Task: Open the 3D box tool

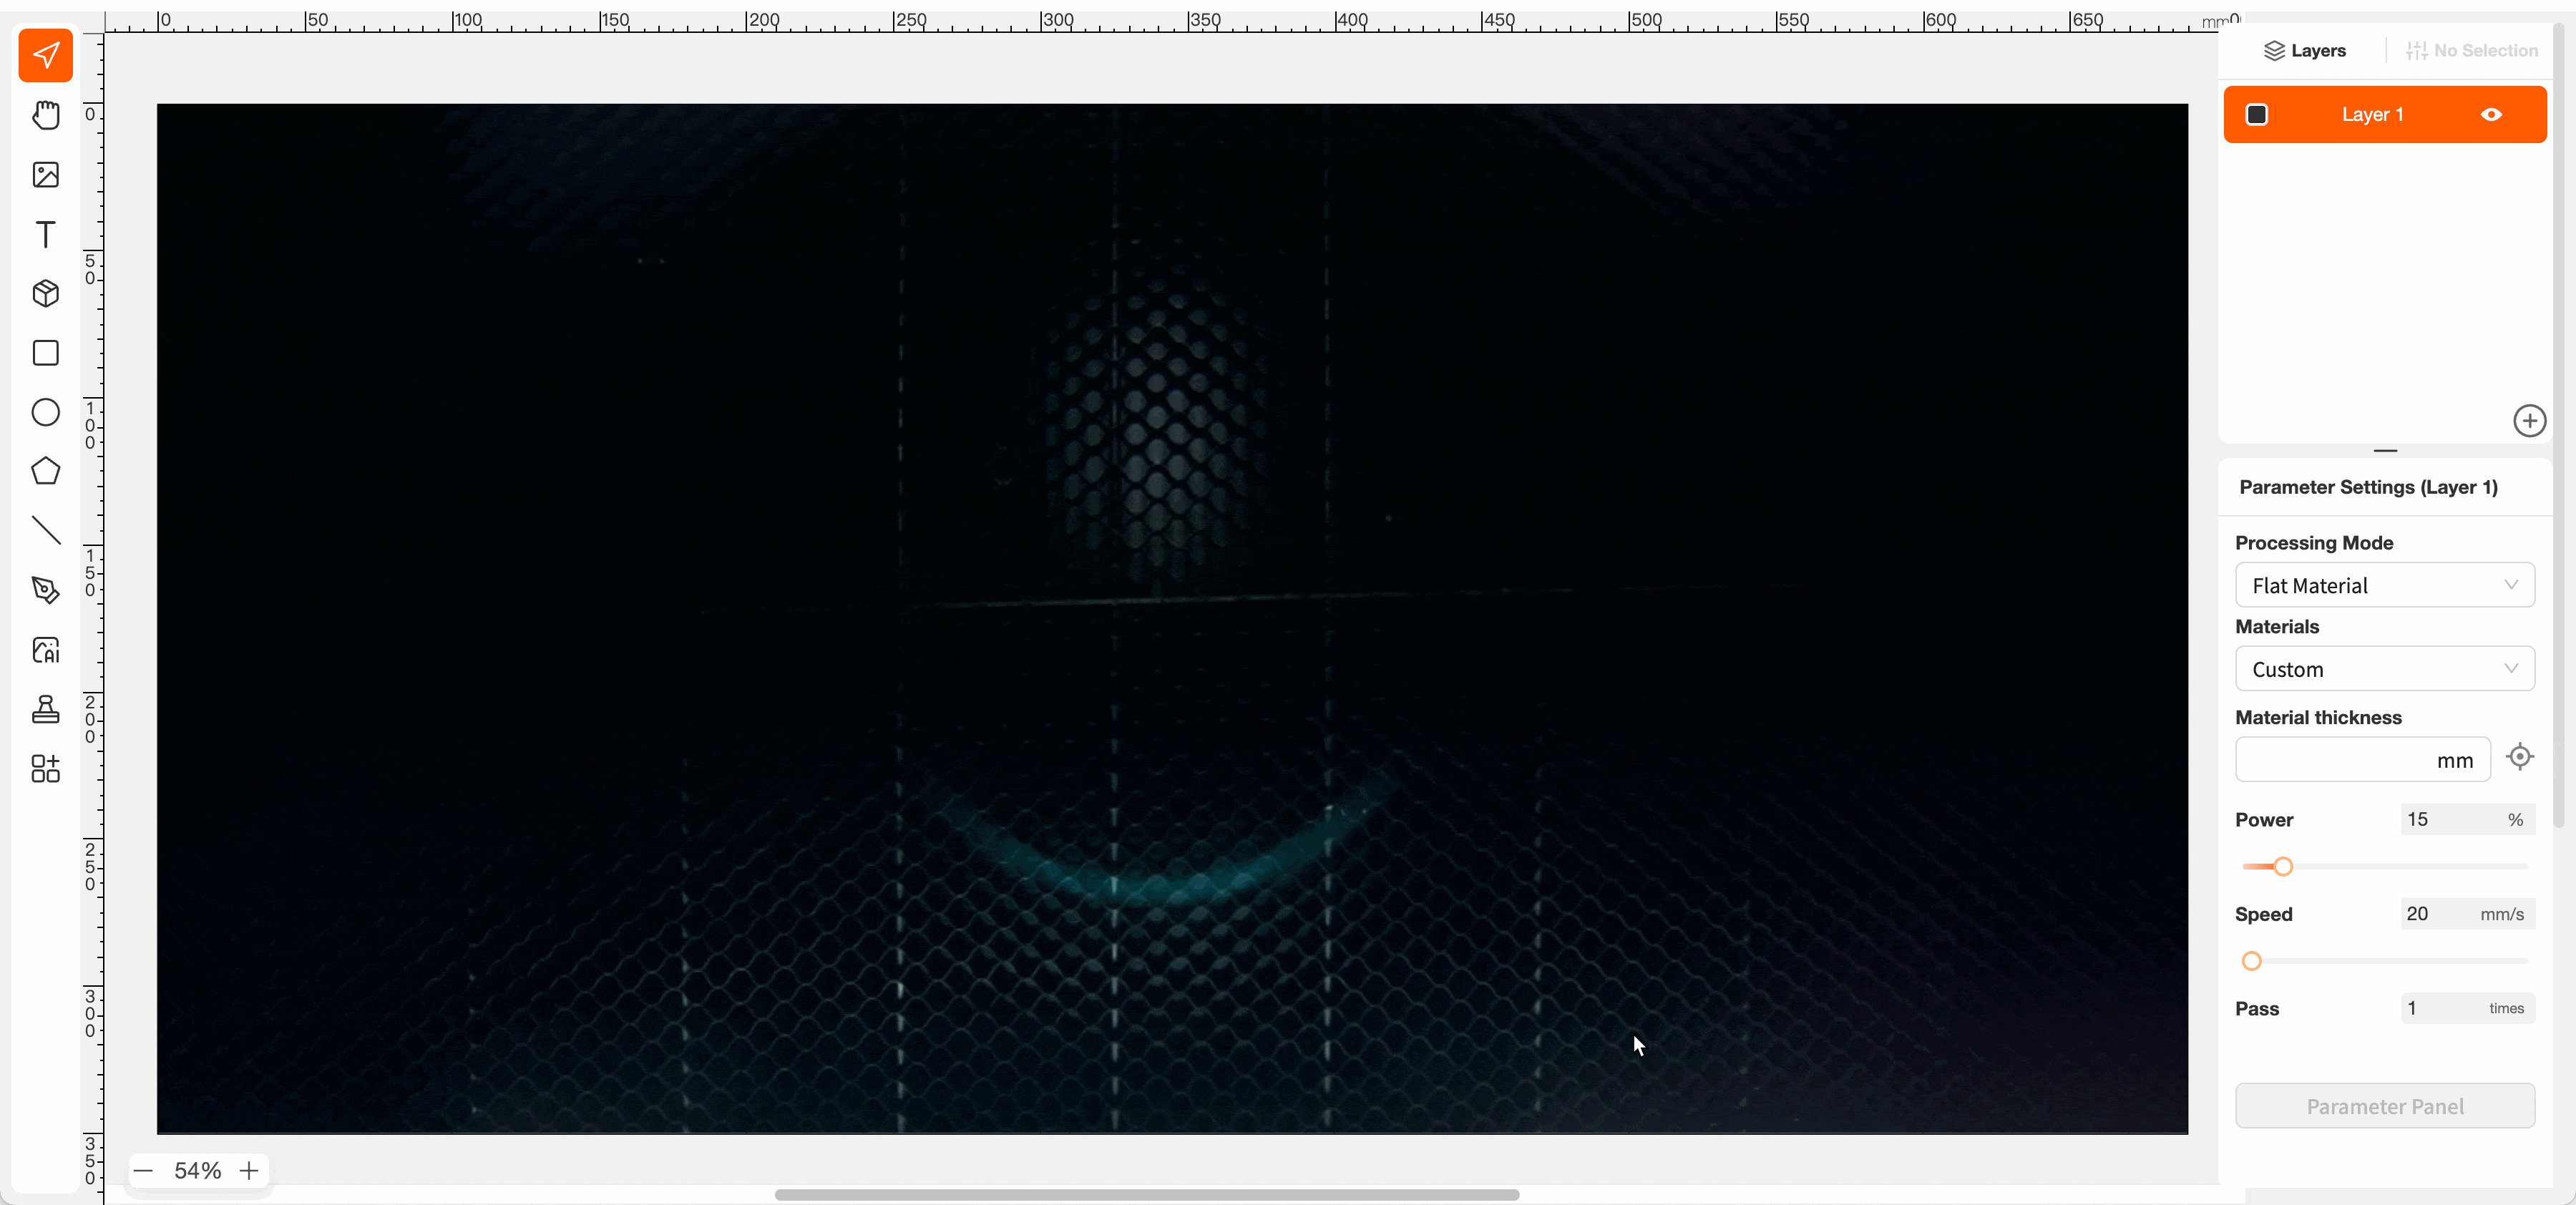Action: coord(45,293)
